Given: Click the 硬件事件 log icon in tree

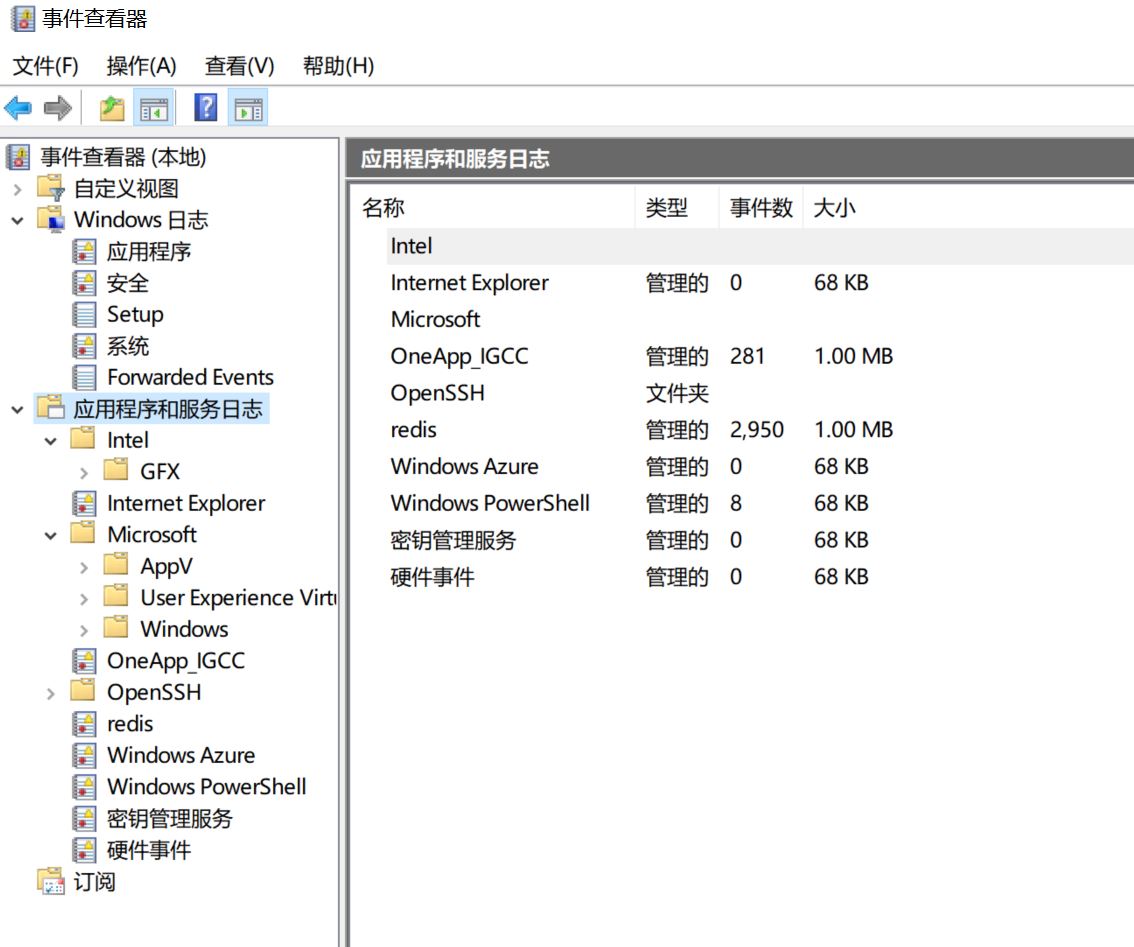Looking at the screenshot, I should (x=85, y=850).
